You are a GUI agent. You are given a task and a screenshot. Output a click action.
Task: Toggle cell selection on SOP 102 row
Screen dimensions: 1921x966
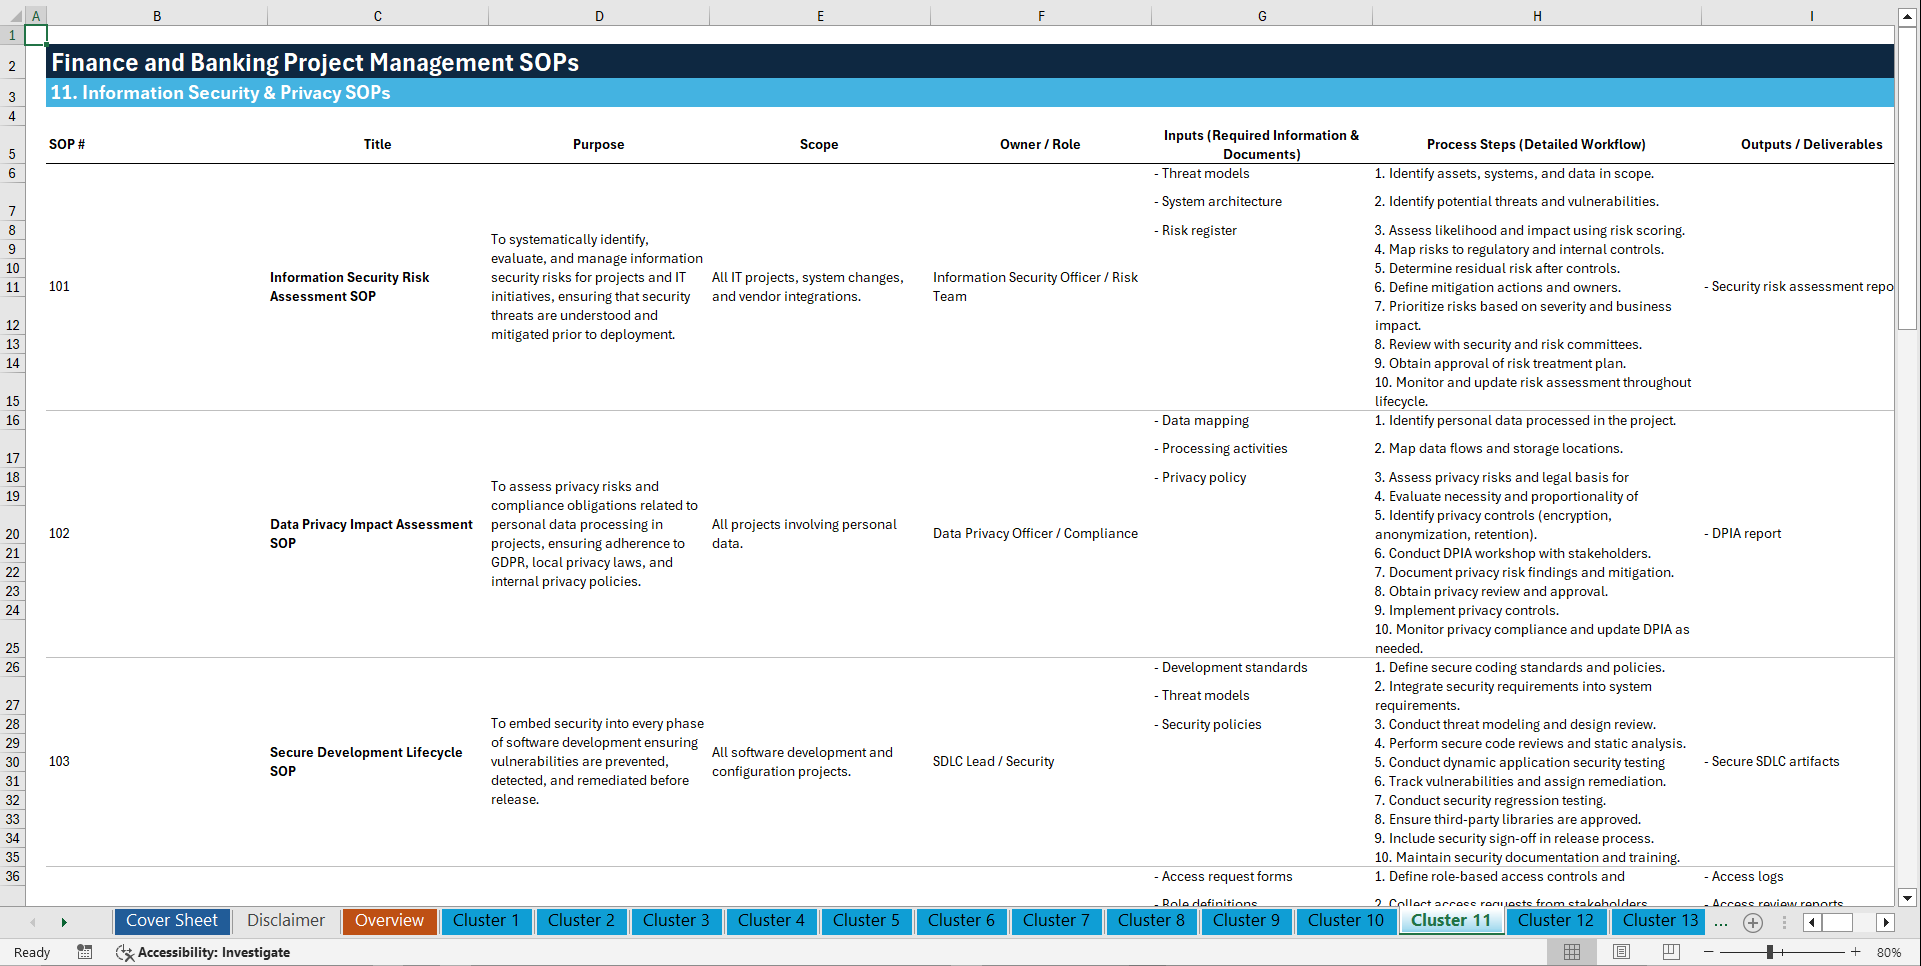point(59,533)
